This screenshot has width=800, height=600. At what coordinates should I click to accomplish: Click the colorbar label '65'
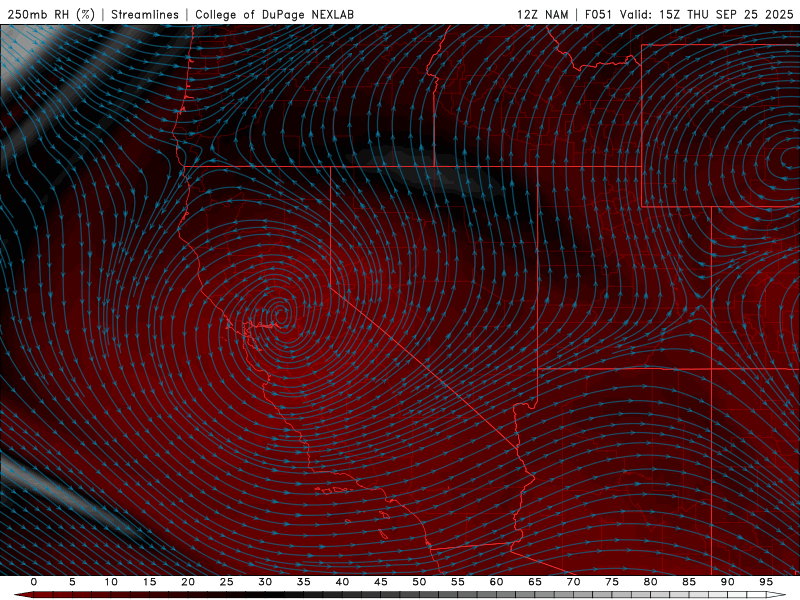[535, 582]
